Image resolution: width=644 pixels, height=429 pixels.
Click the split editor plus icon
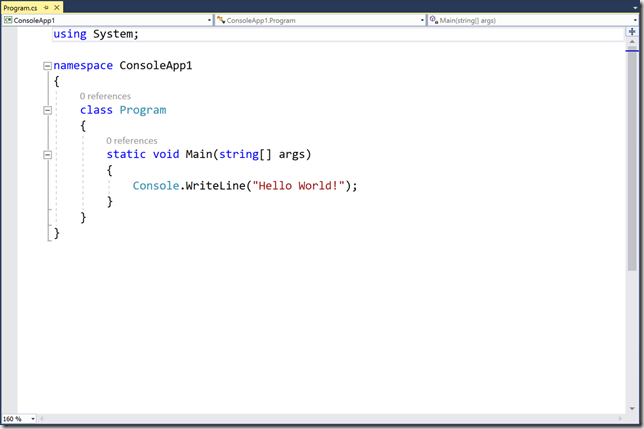click(632, 32)
